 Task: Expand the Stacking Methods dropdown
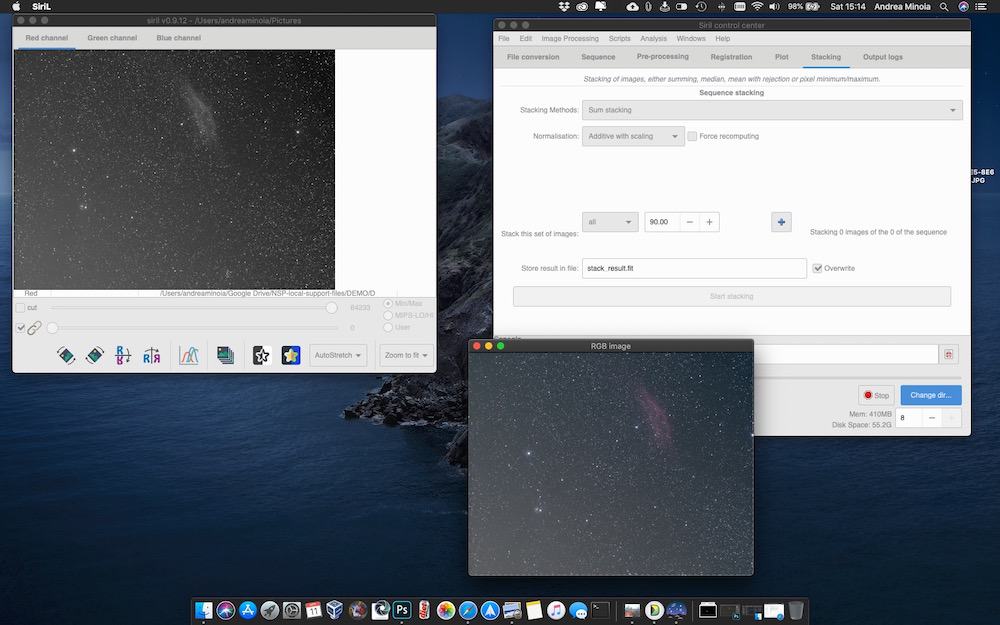click(772, 110)
